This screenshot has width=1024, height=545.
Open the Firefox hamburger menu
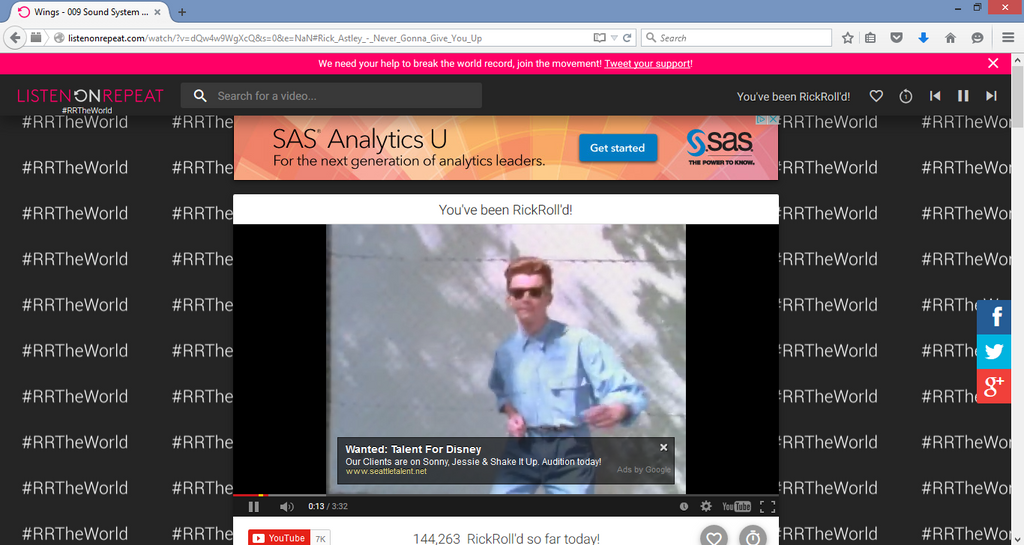coord(1008,38)
